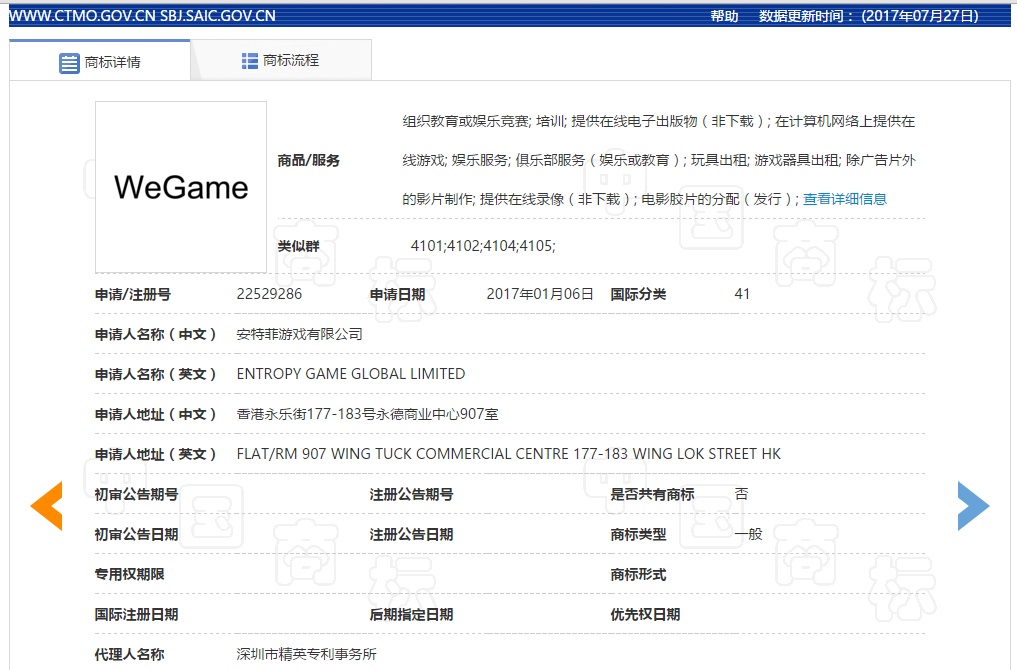Click the 商标详情 tab list icon
This screenshot has height=670, width=1017.
click(x=69, y=62)
